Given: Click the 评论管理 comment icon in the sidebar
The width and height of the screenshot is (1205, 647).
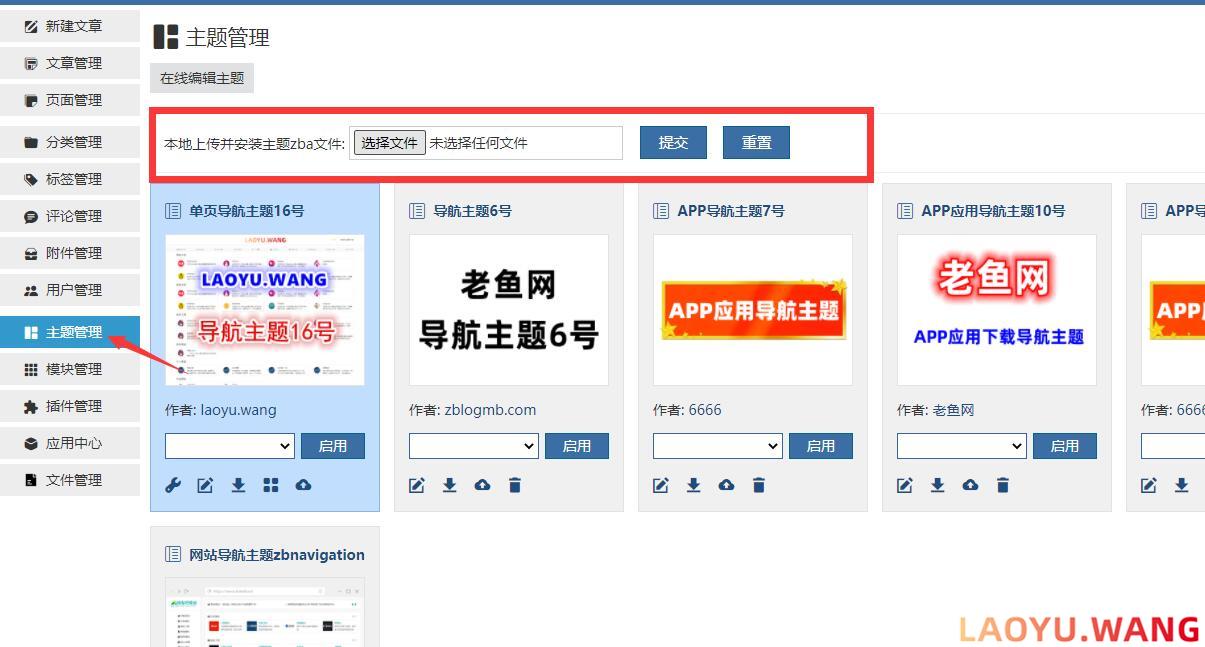Looking at the screenshot, I should 30,215.
